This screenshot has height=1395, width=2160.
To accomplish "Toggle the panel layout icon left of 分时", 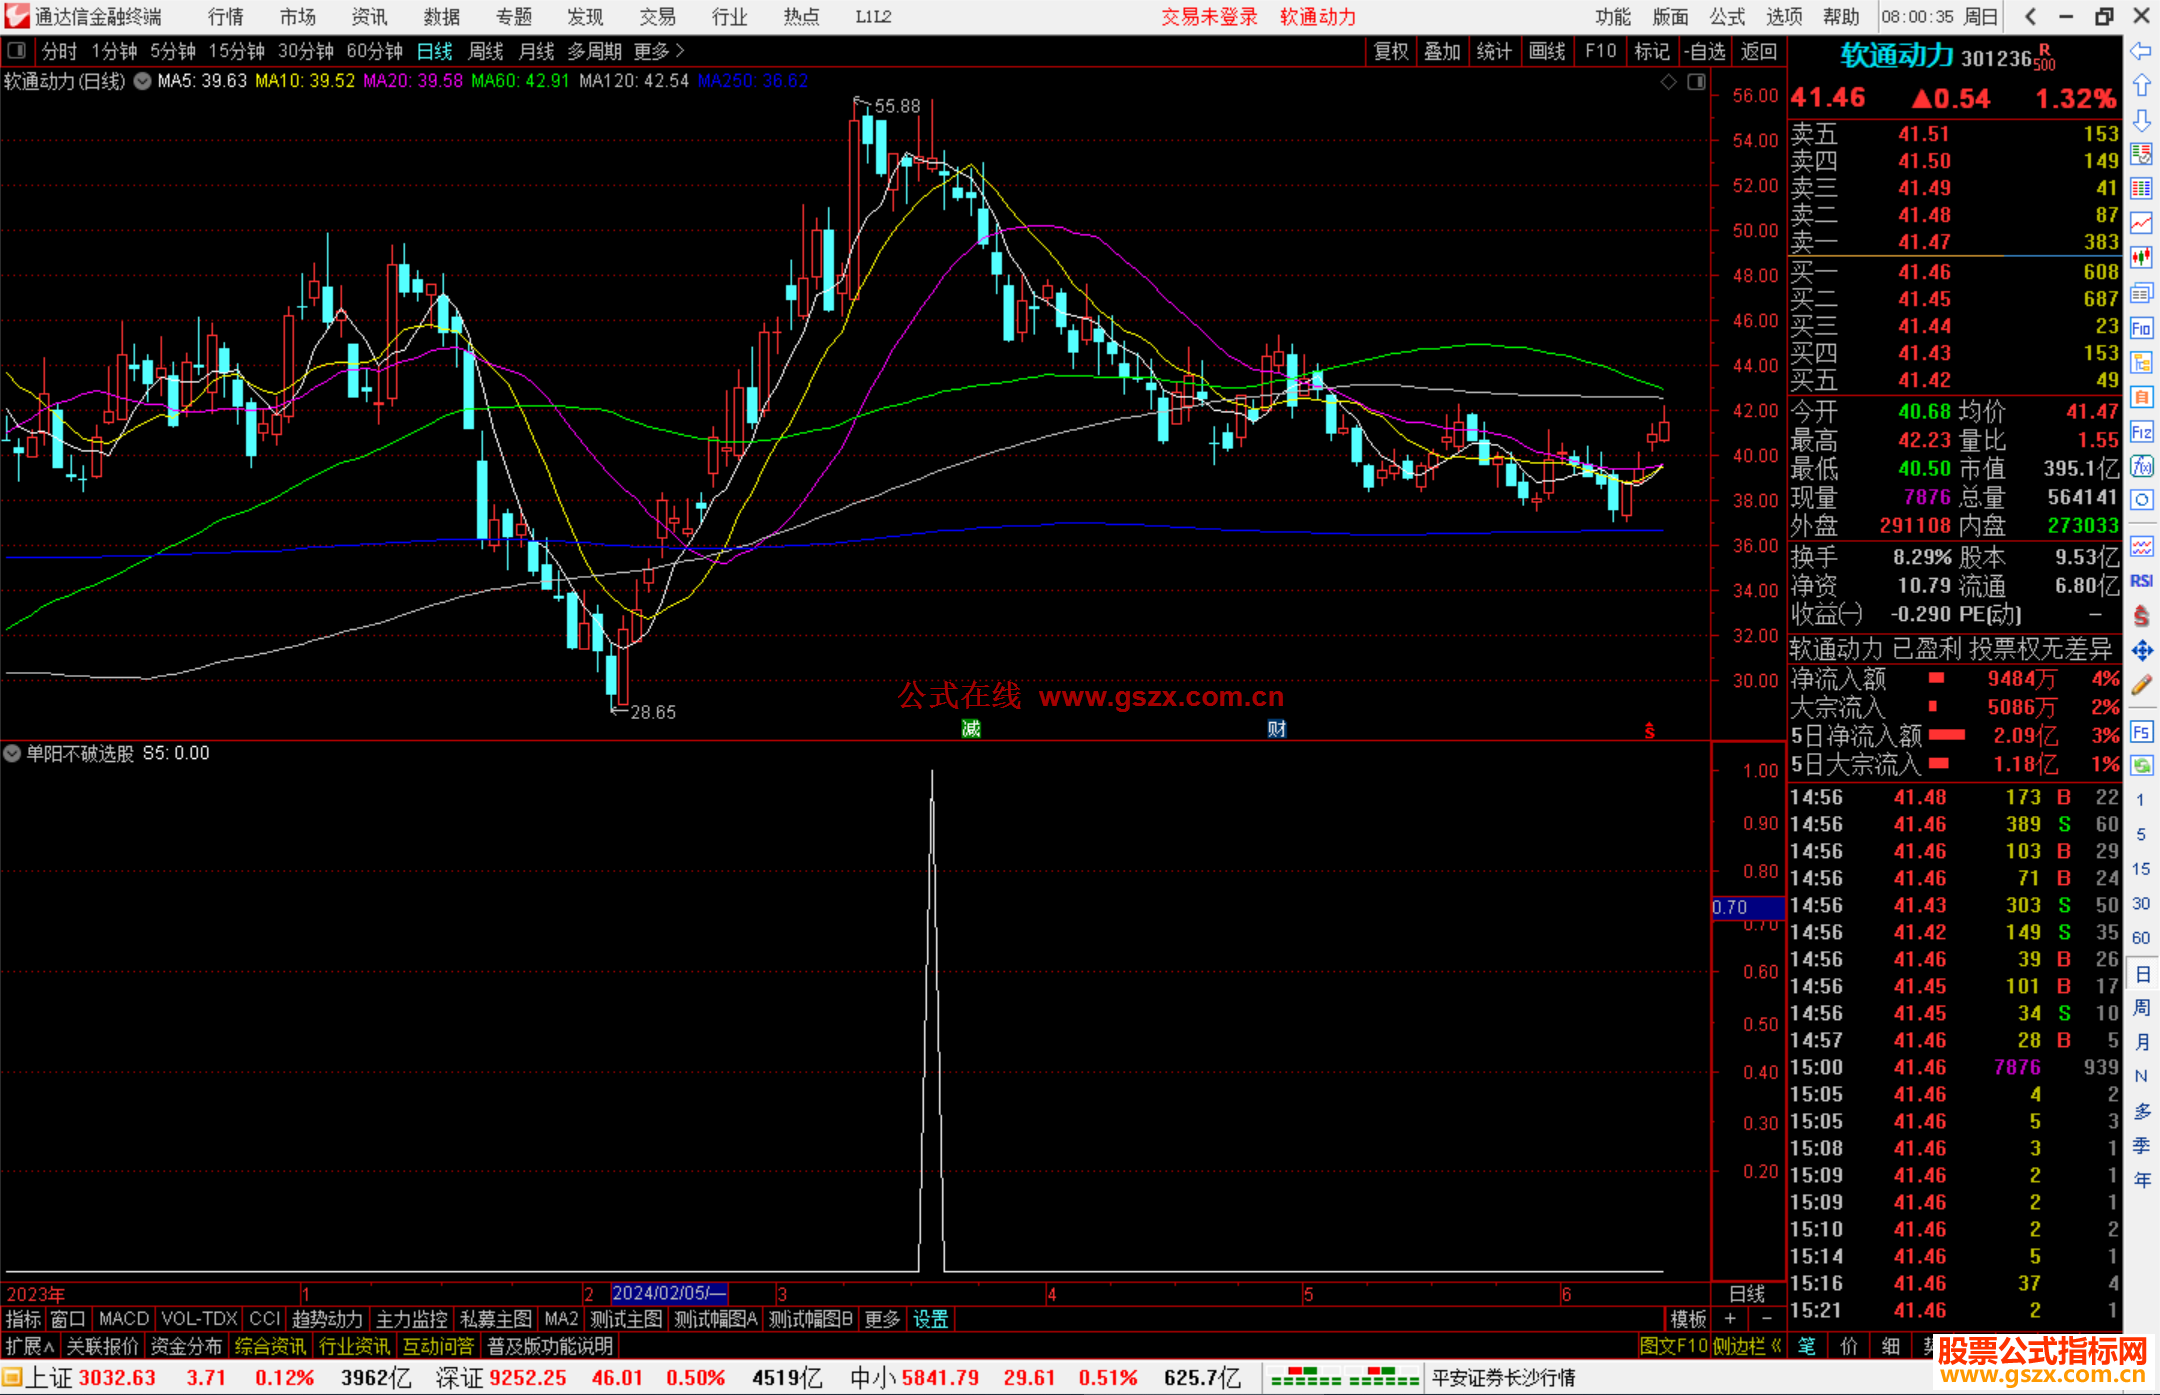I will tap(16, 50).
